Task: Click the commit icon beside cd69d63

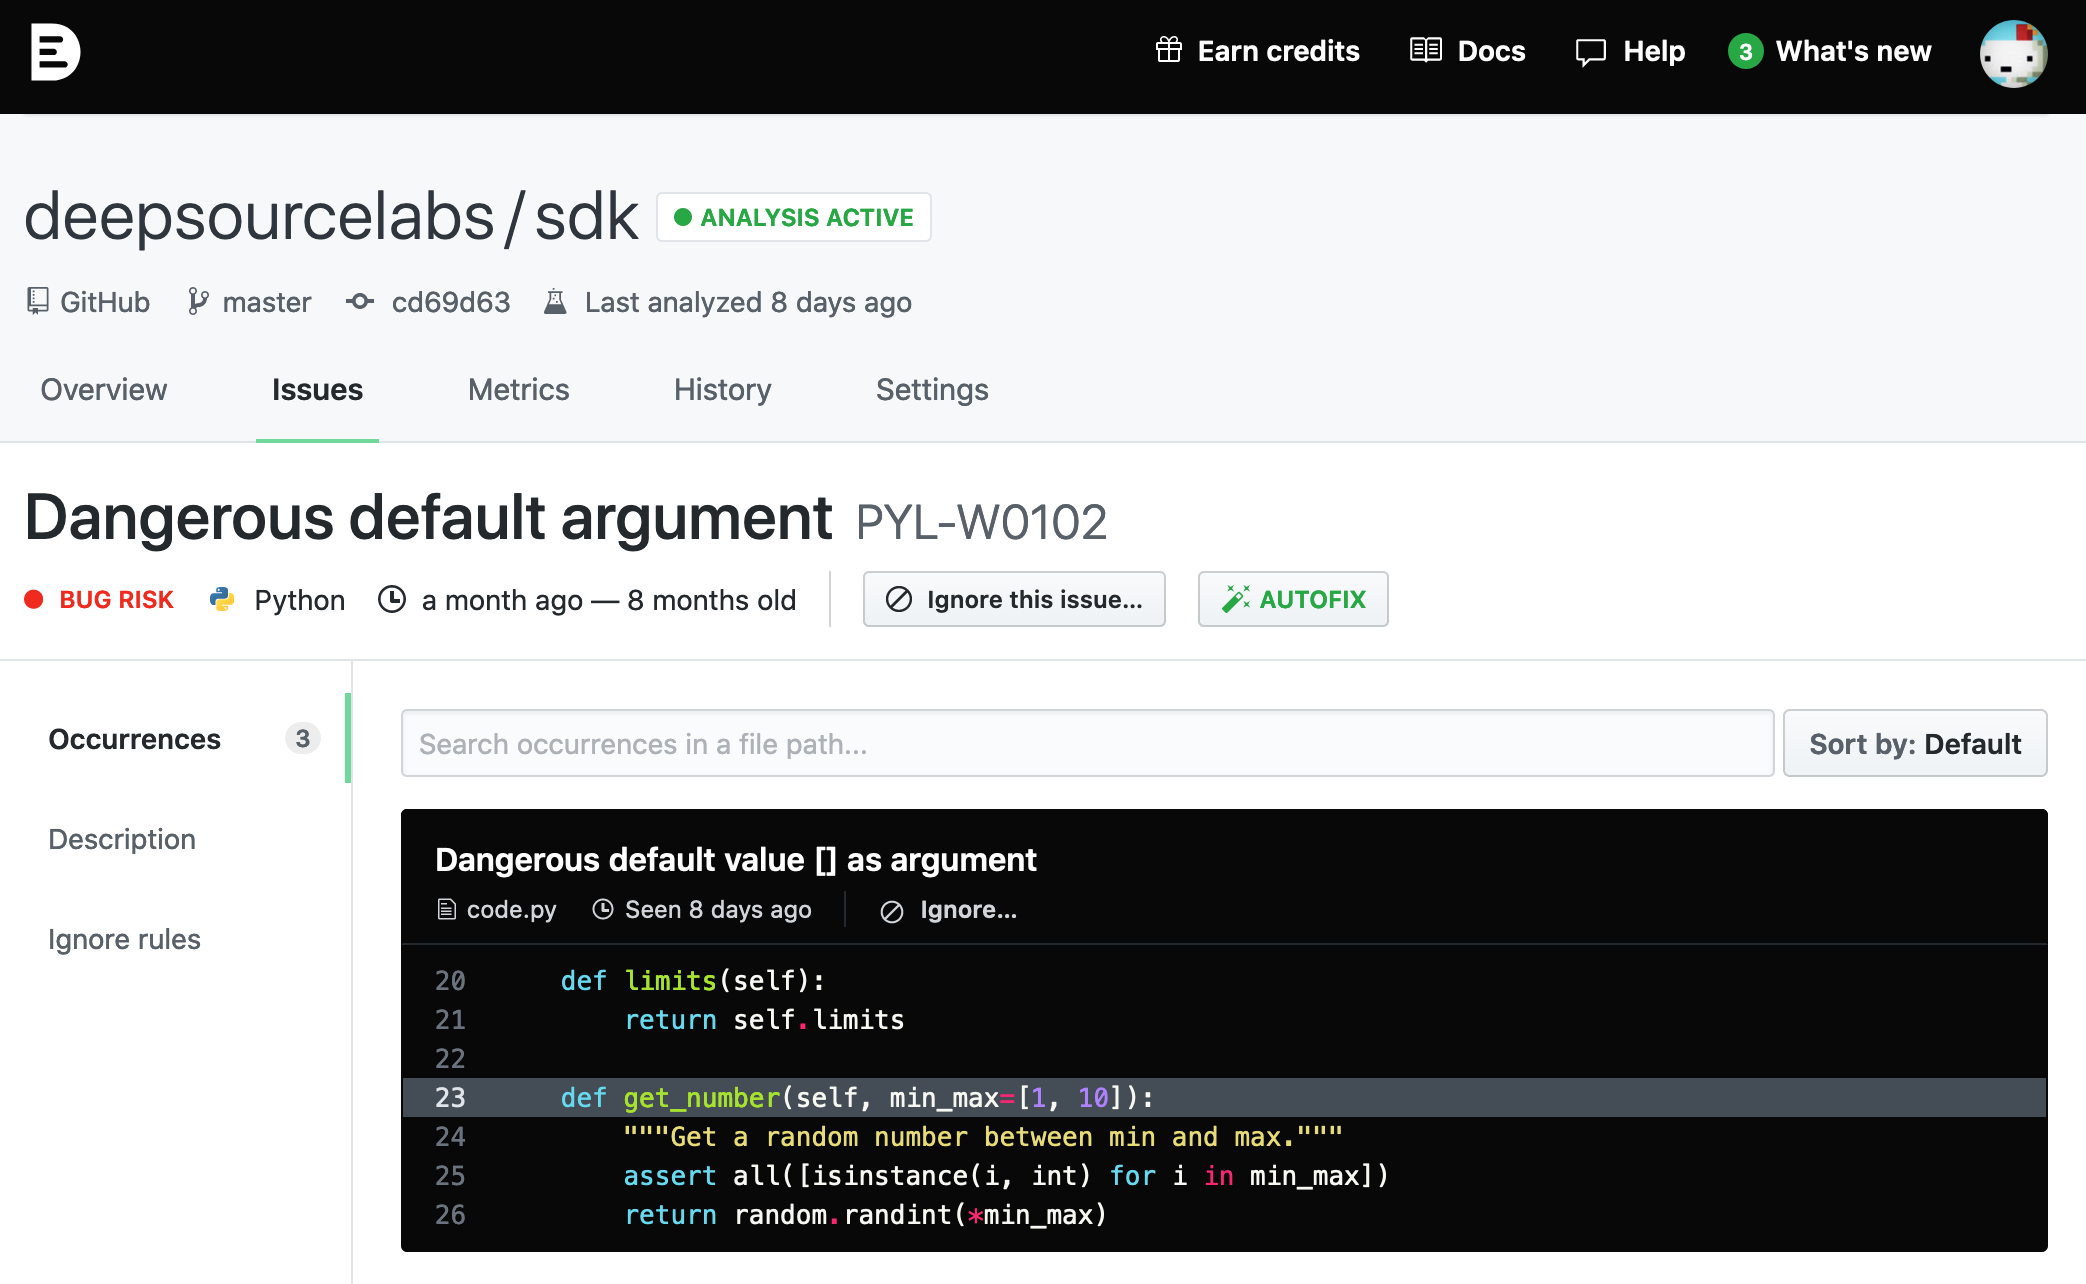Action: (x=360, y=301)
